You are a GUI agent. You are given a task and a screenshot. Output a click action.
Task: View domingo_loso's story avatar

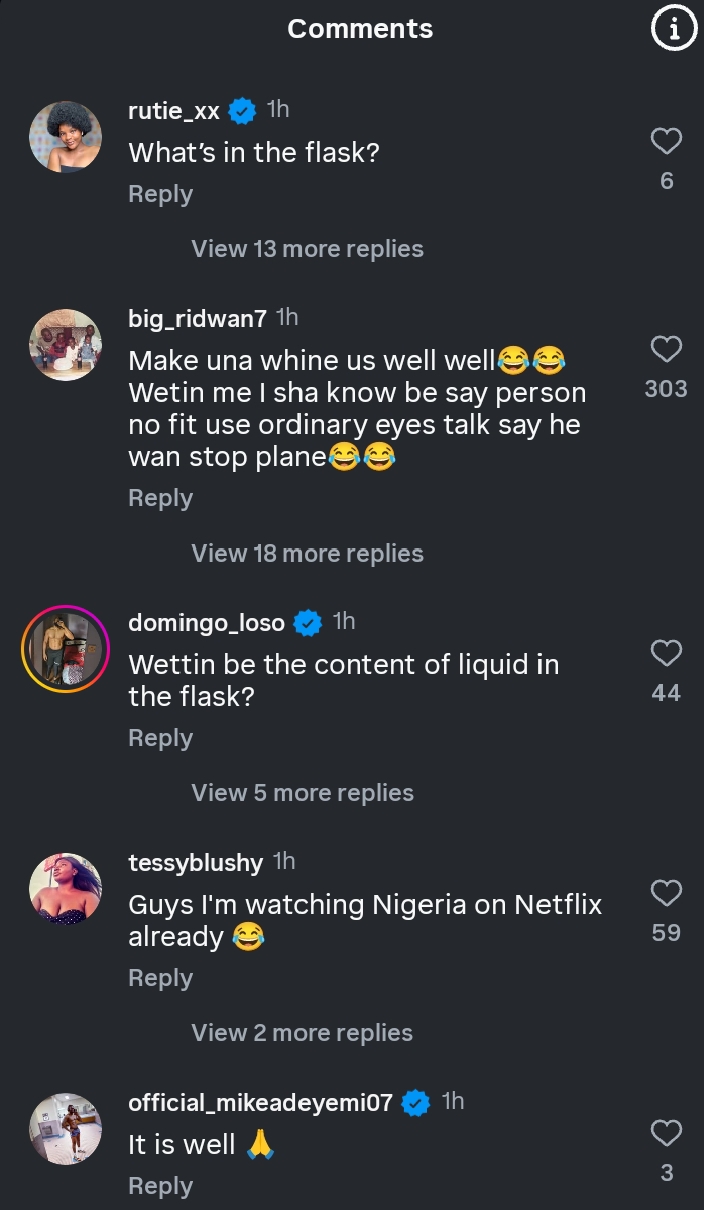66,650
